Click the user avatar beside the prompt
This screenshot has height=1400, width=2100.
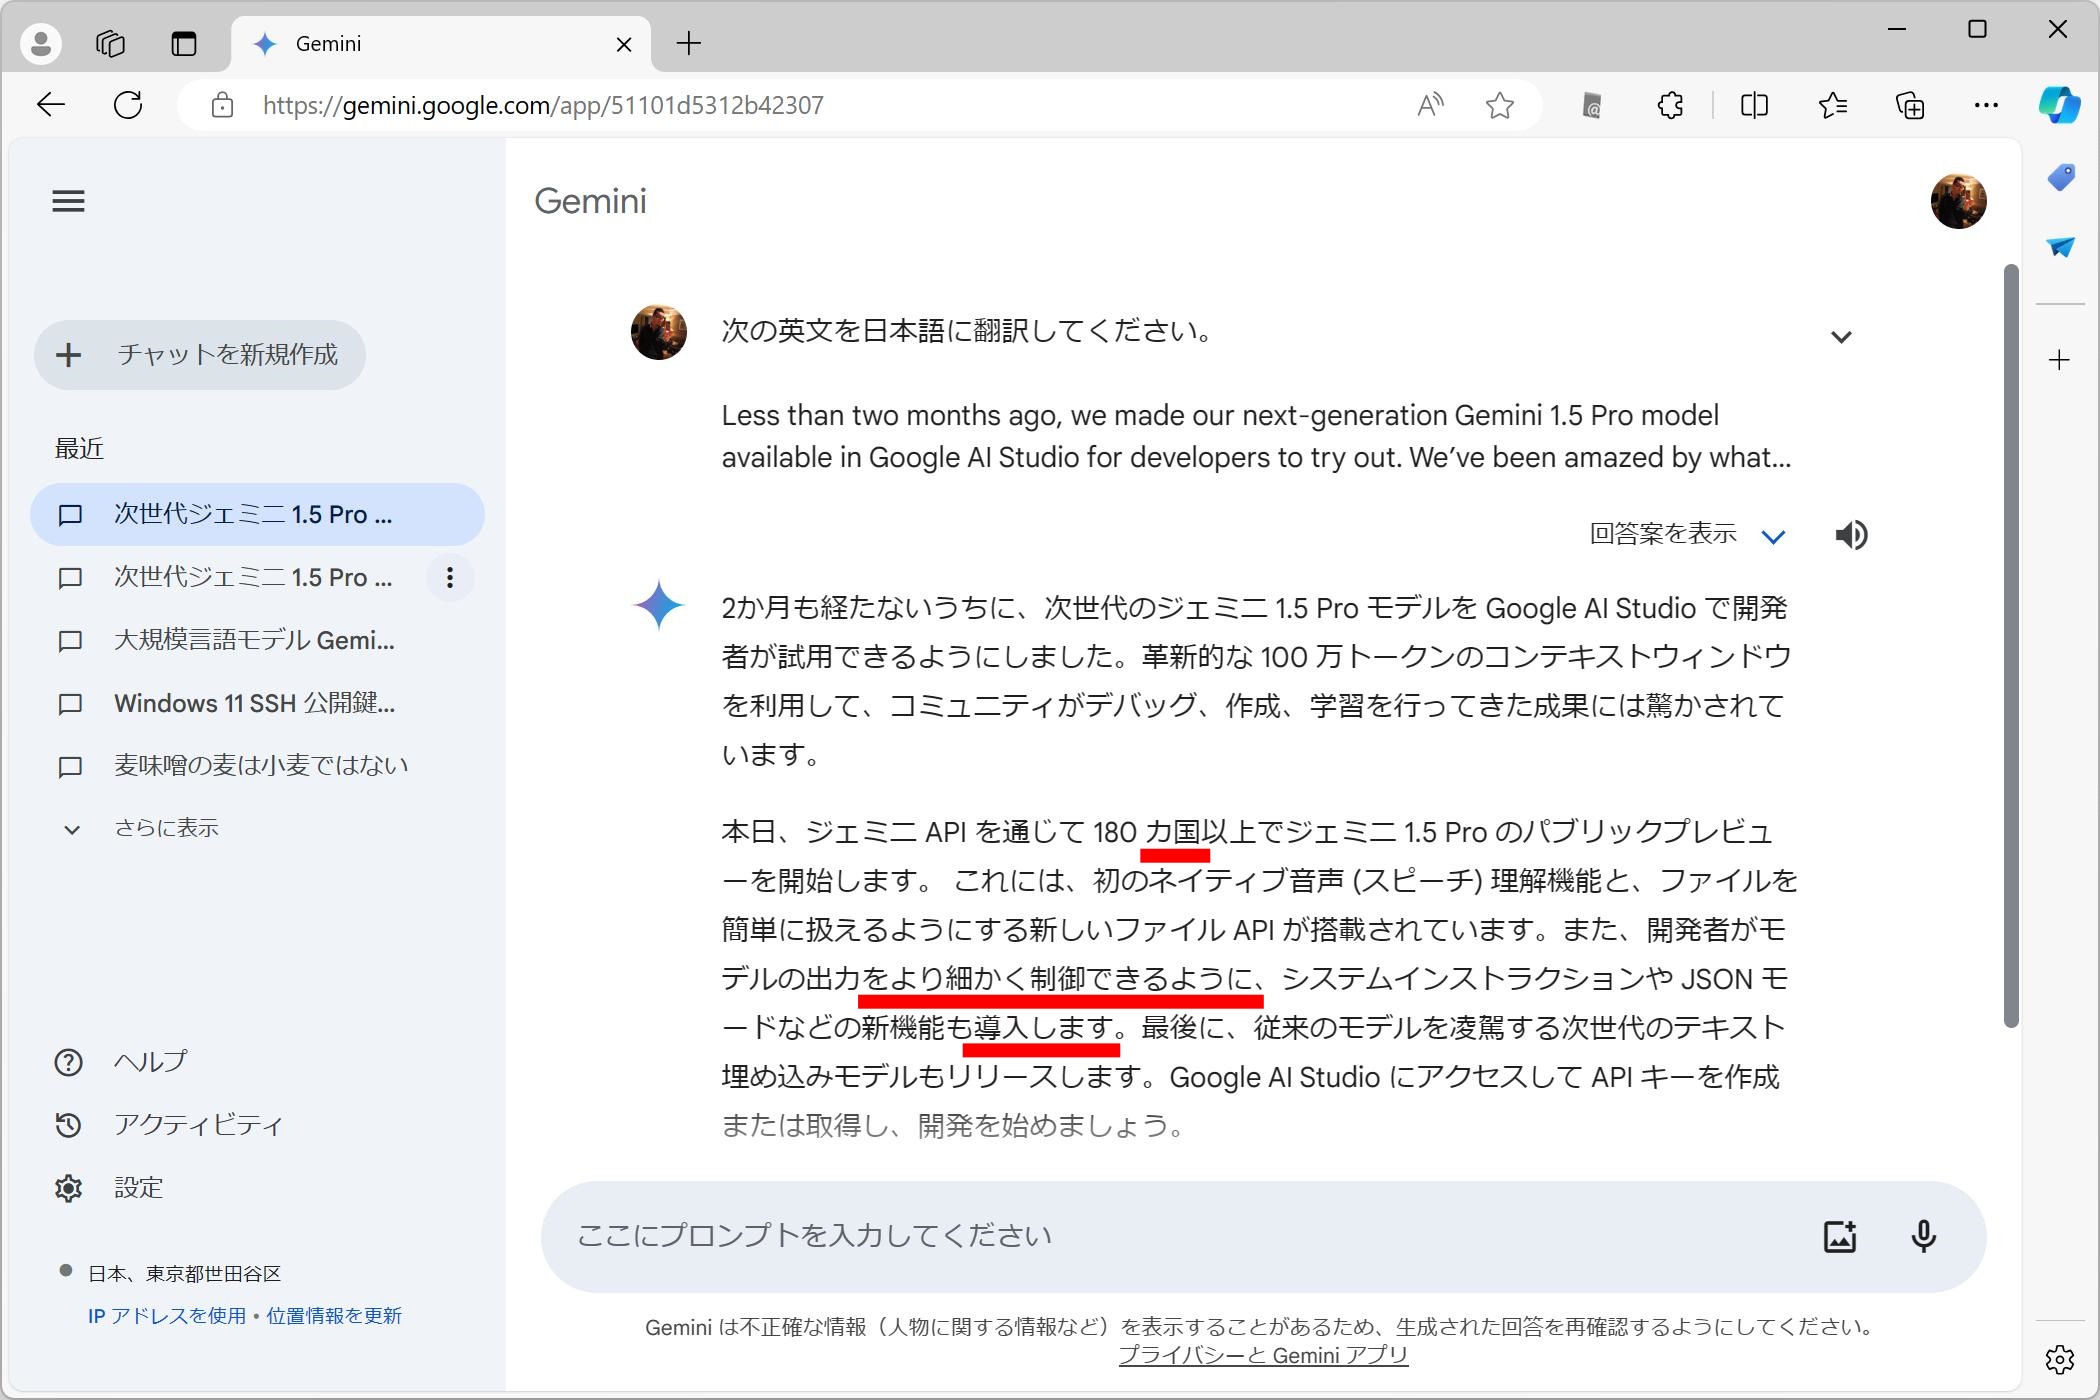(x=658, y=332)
